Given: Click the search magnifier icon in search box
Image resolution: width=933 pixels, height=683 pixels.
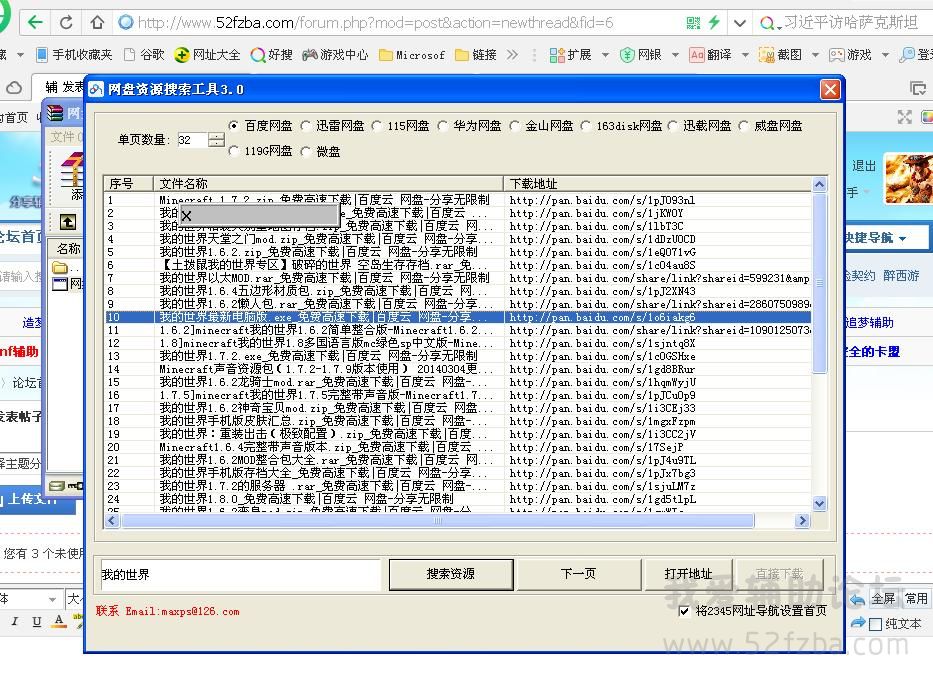Looking at the screenshot, I should 768,23.
